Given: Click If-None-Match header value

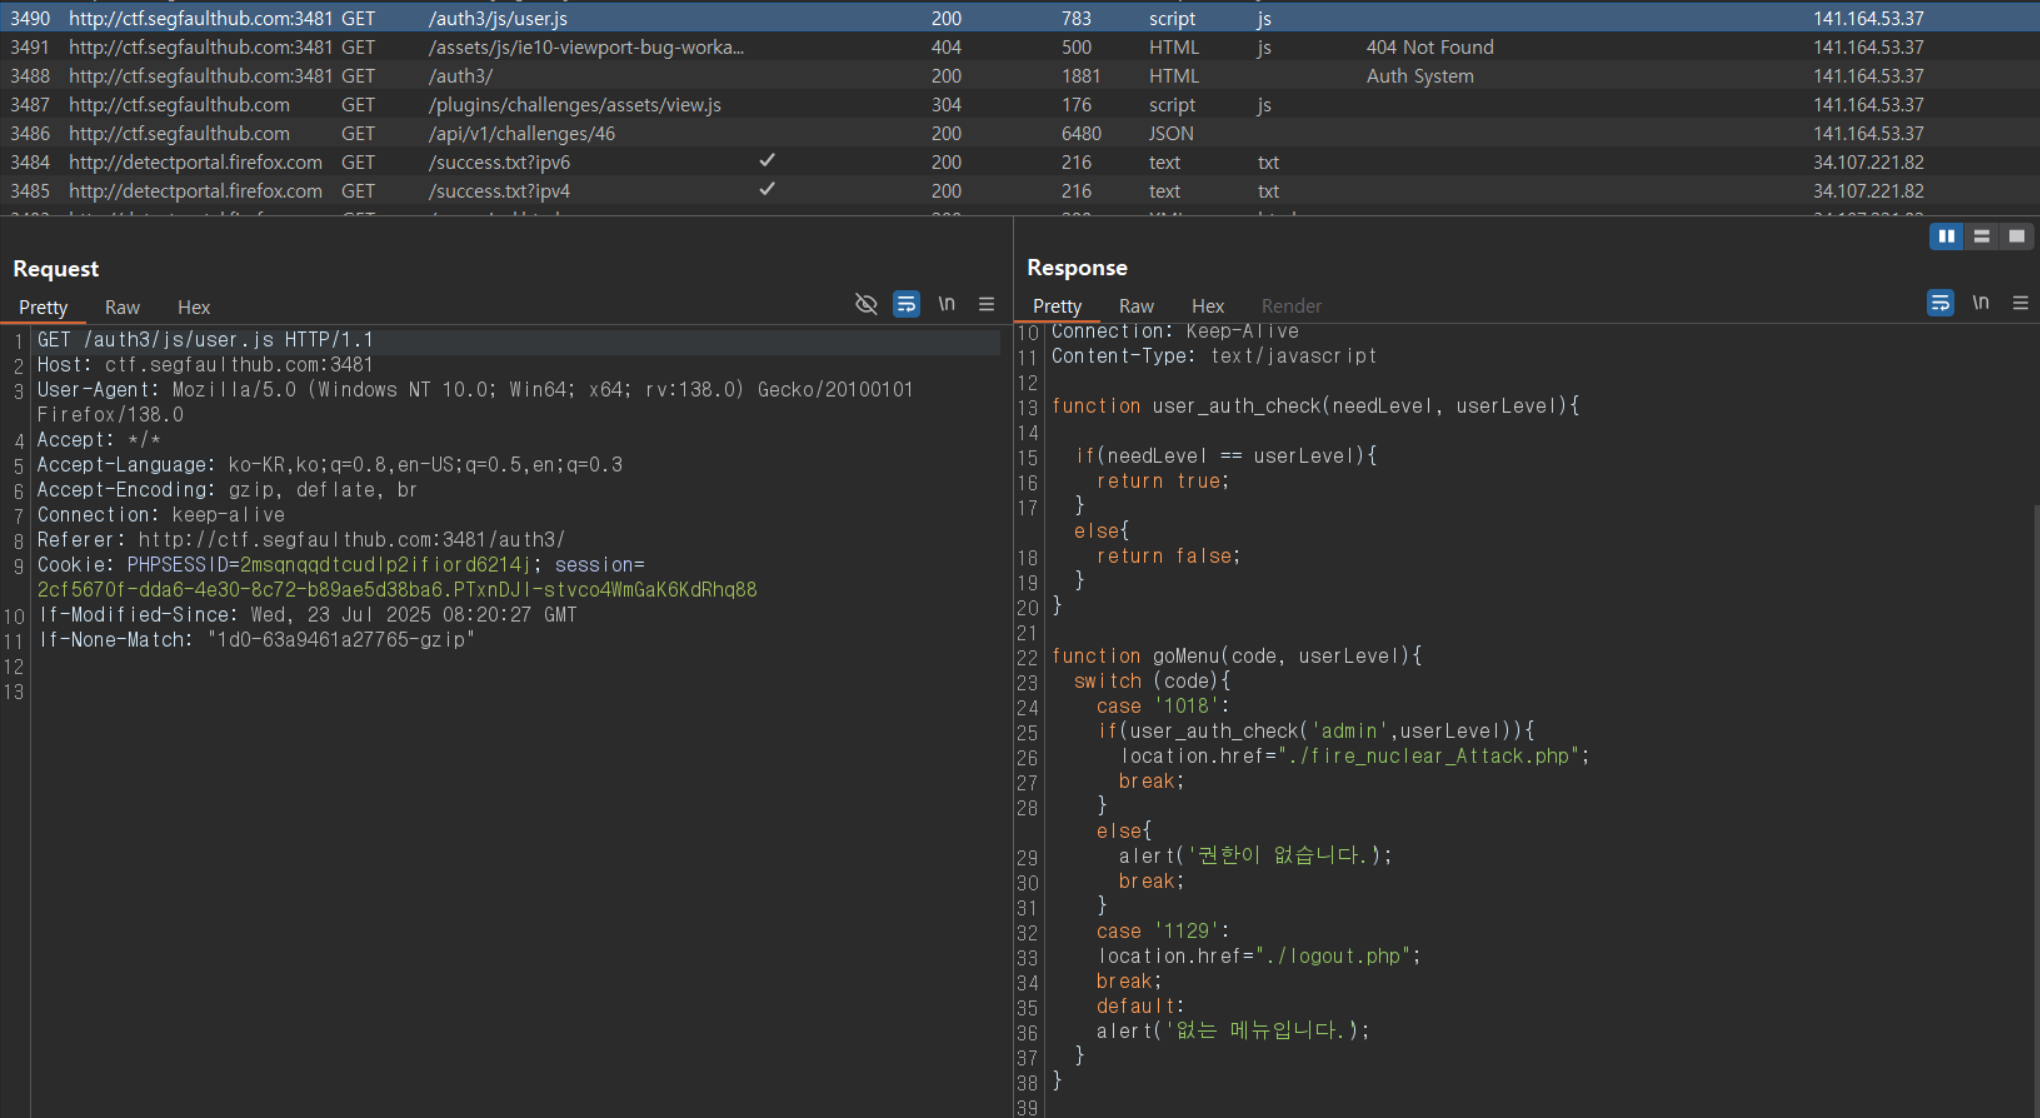Looking at the screenshot, I should [341, 640].
